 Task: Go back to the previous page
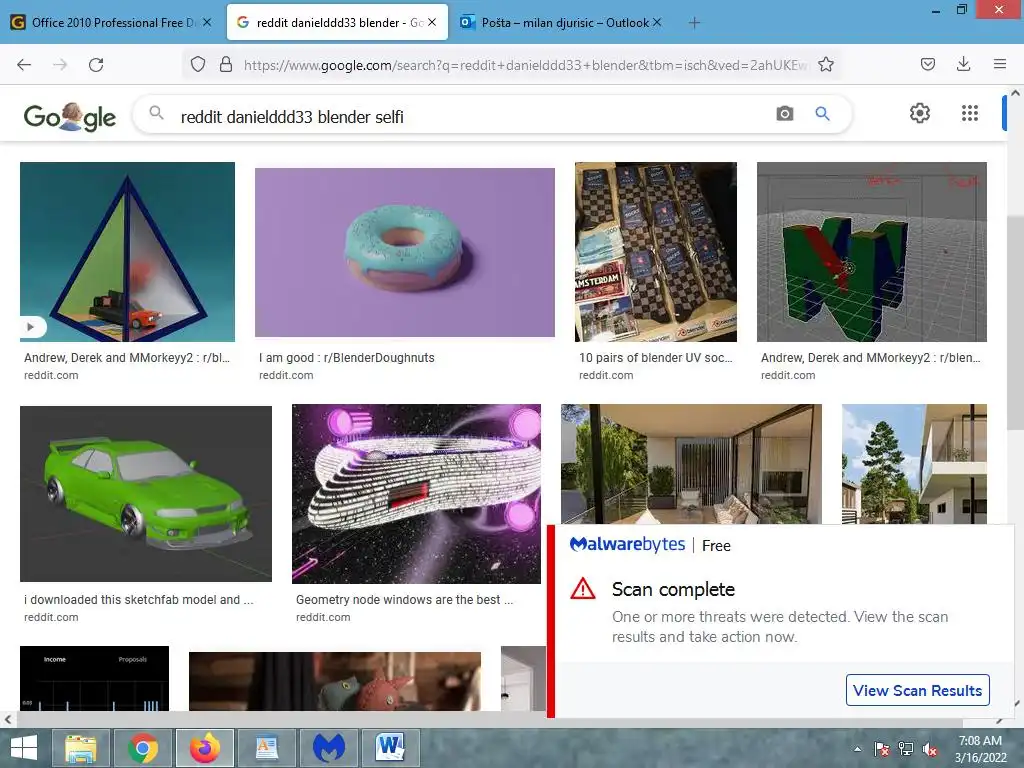pyautogui.click(x=24, y=65)
